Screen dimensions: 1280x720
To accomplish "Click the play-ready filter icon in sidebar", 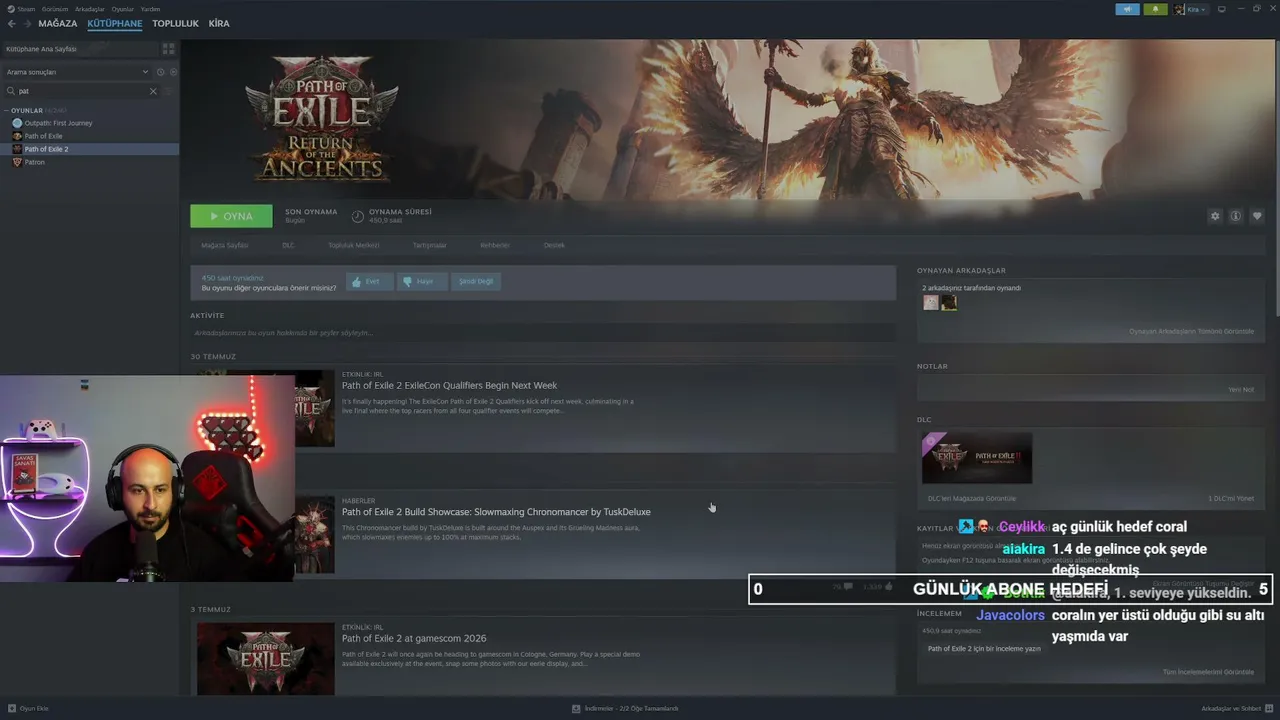I will coord(173,72).
